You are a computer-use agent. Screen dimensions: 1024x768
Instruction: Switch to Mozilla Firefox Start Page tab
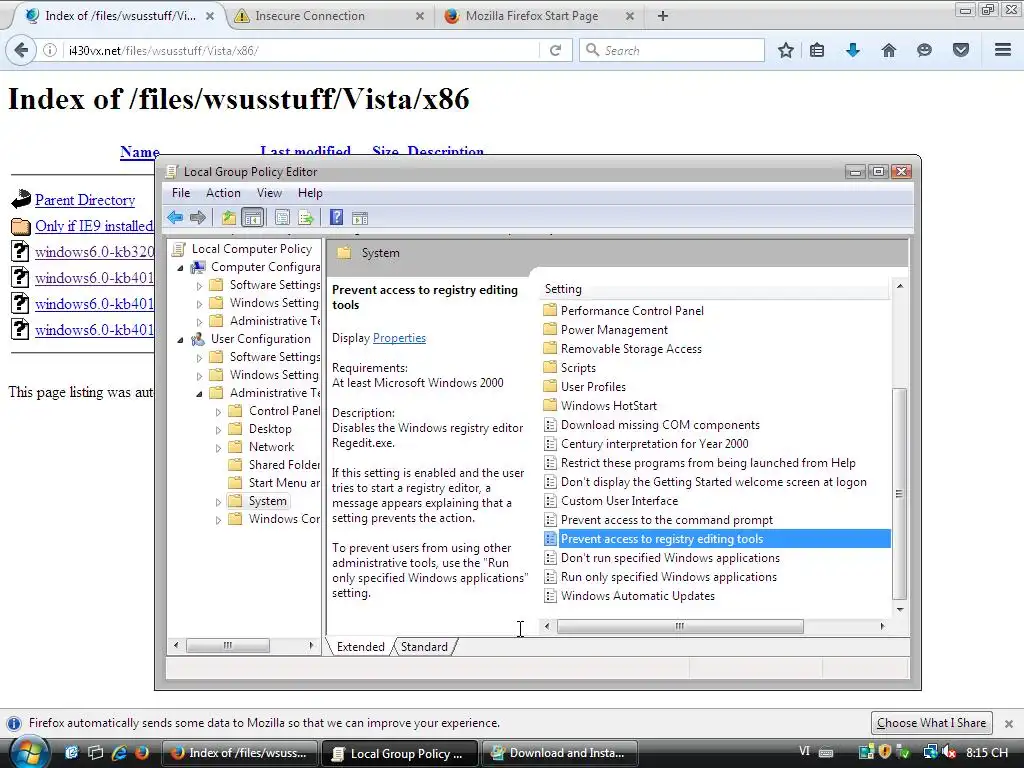[539, 16]
